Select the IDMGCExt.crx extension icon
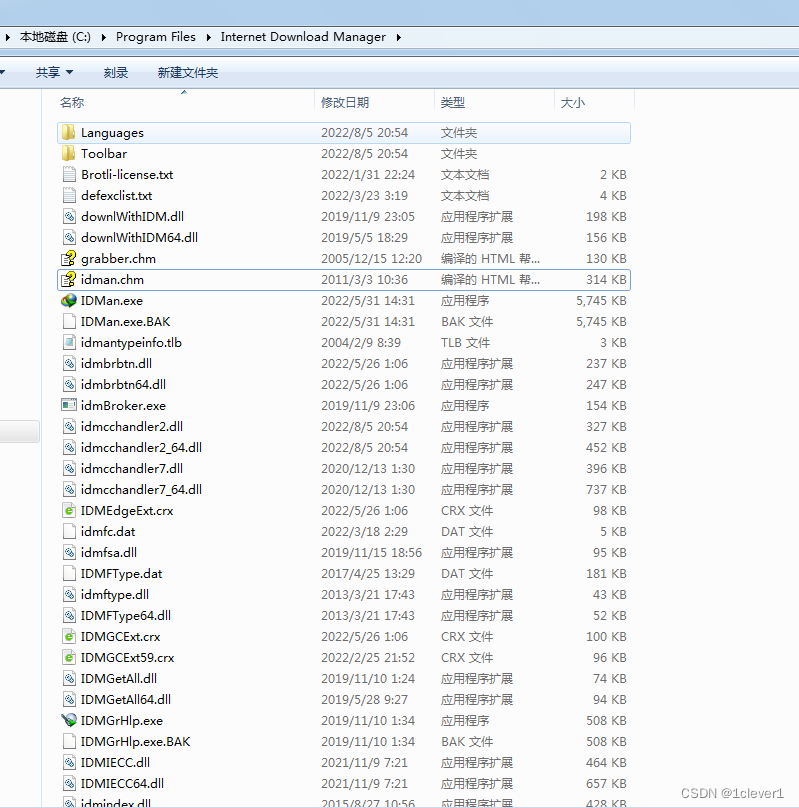Screen dimensions: 799x808 pos(69,637)
